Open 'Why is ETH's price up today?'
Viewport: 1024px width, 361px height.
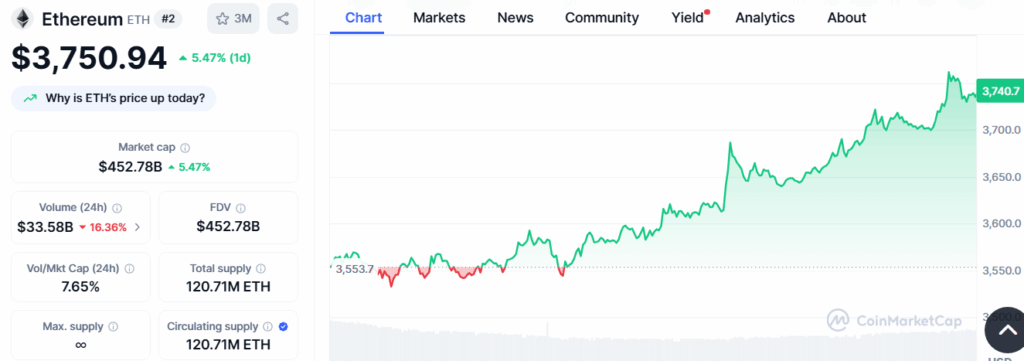click(114, 99)
